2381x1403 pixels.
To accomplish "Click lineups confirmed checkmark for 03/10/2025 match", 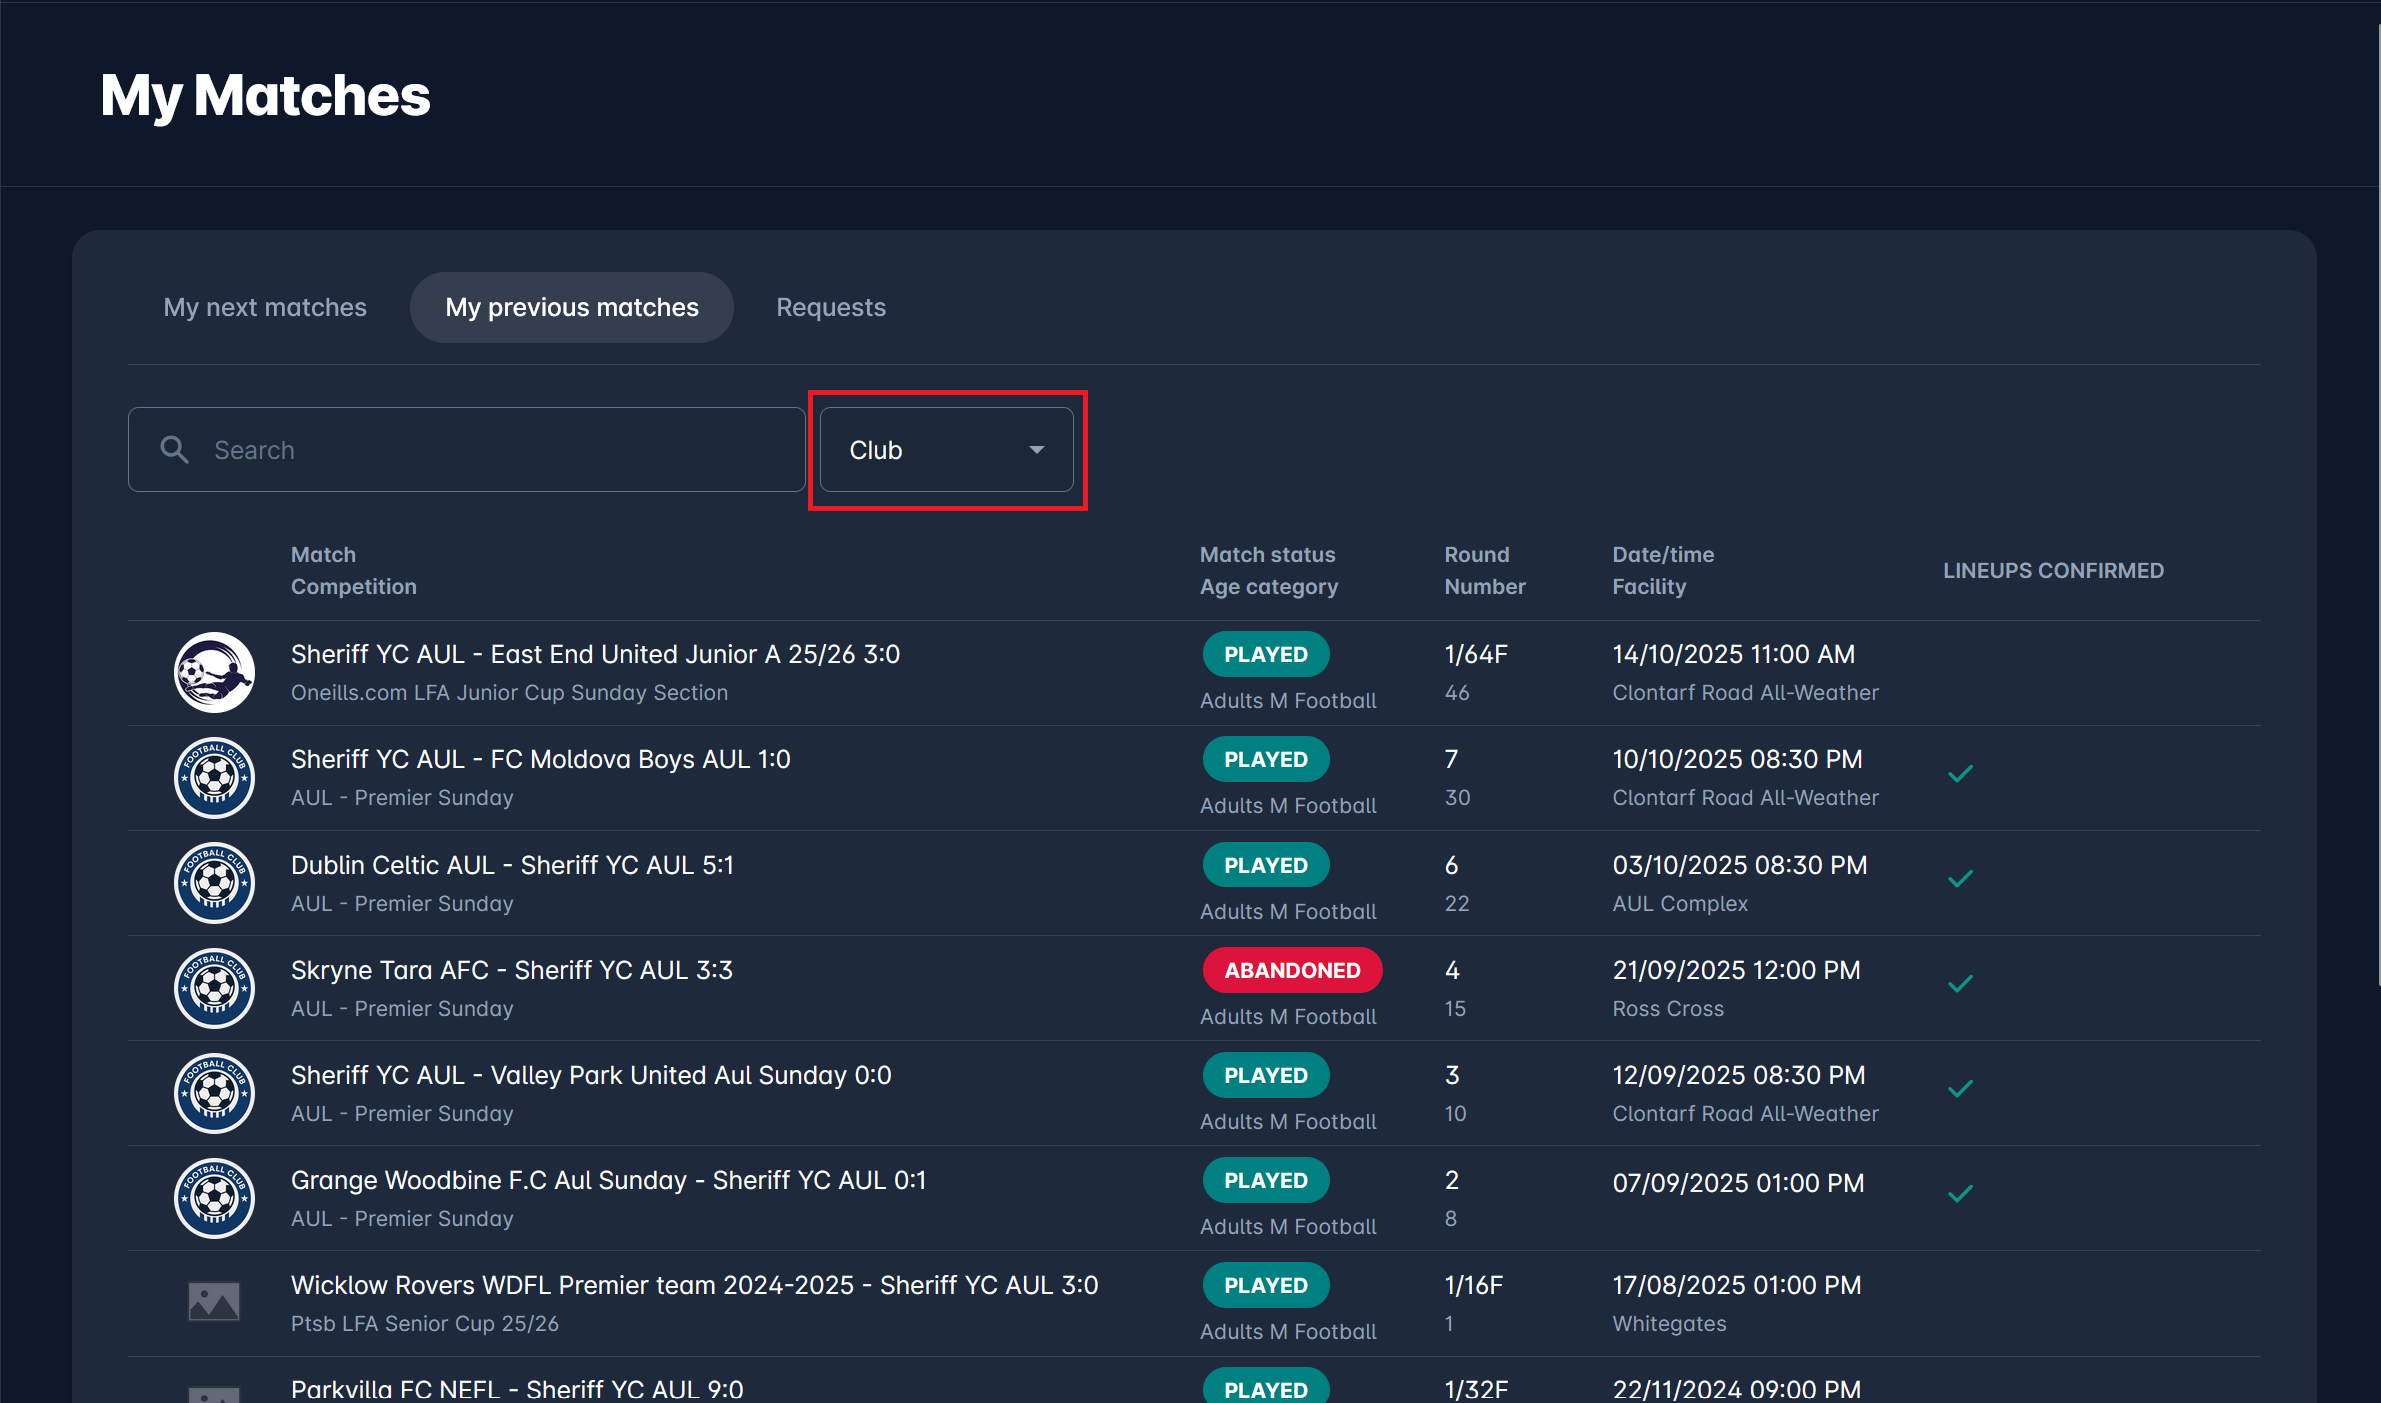I will (x=1960, y=879).
